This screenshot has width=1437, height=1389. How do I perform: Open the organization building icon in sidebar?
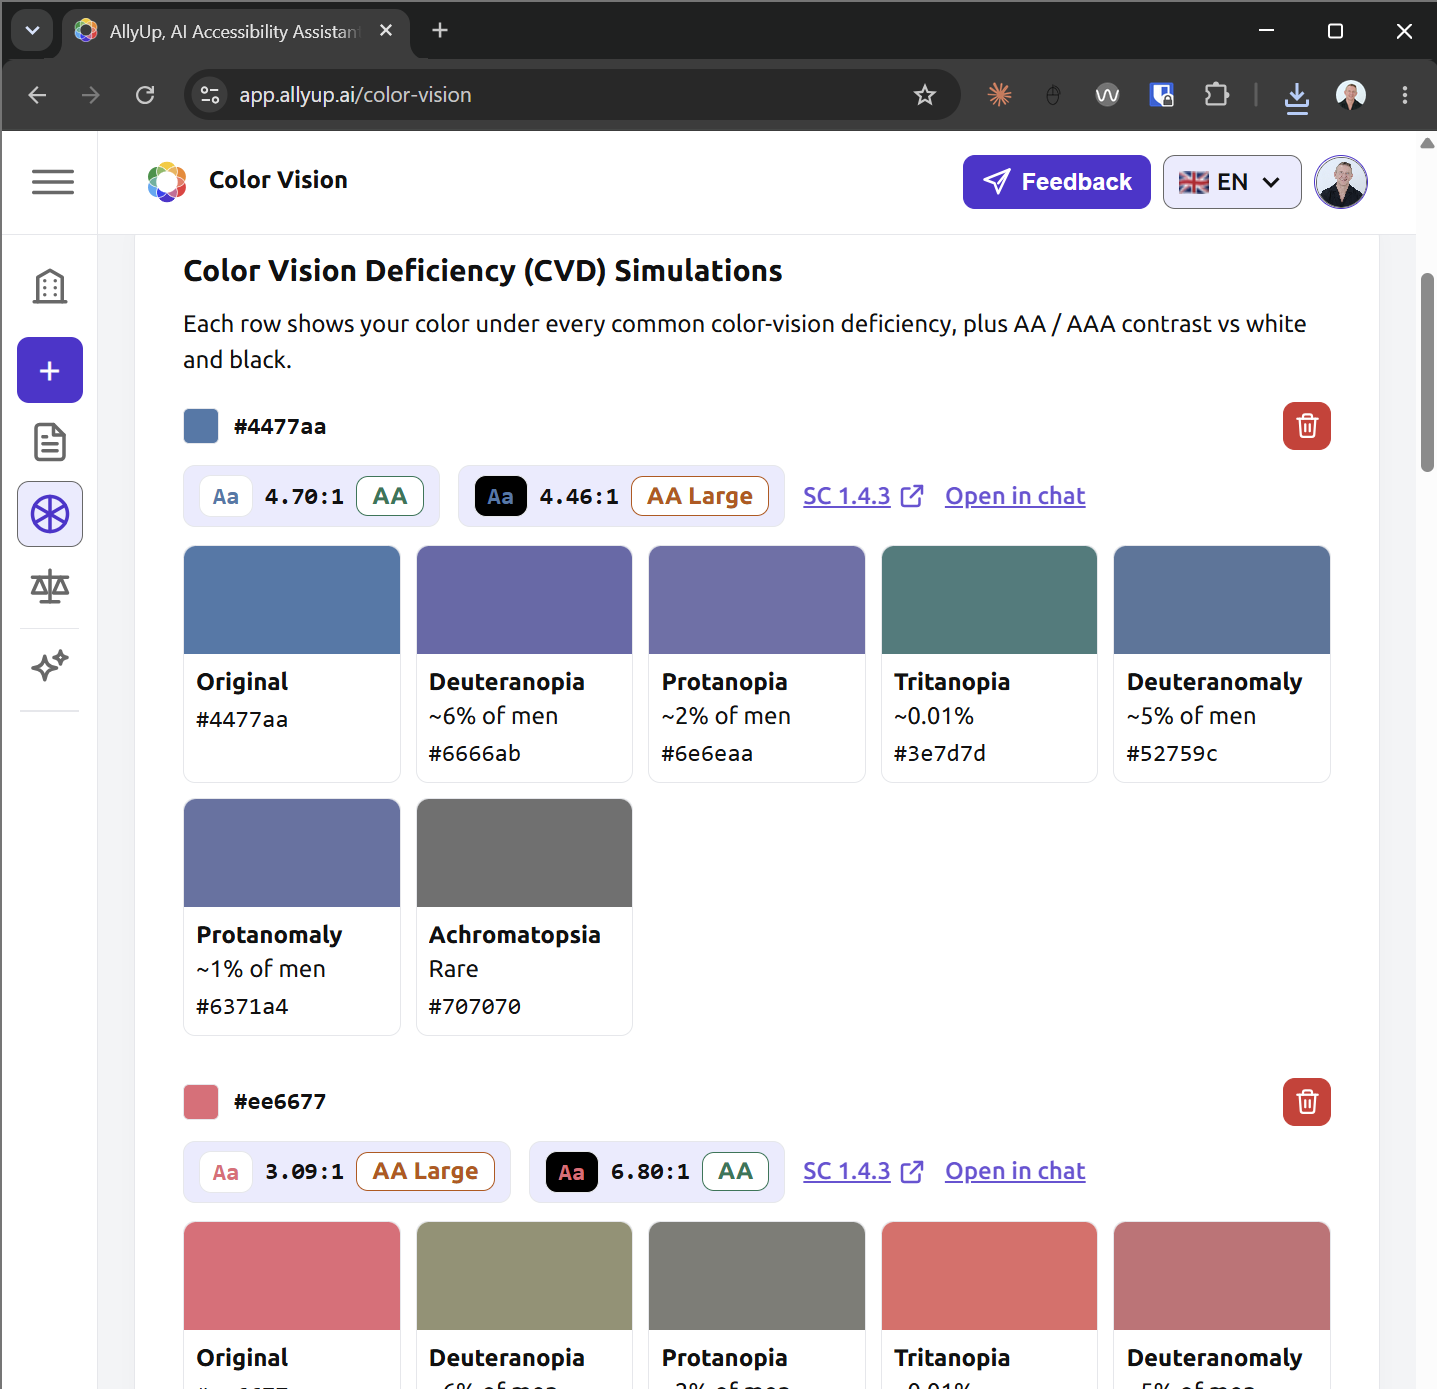[x=50, y=287]
